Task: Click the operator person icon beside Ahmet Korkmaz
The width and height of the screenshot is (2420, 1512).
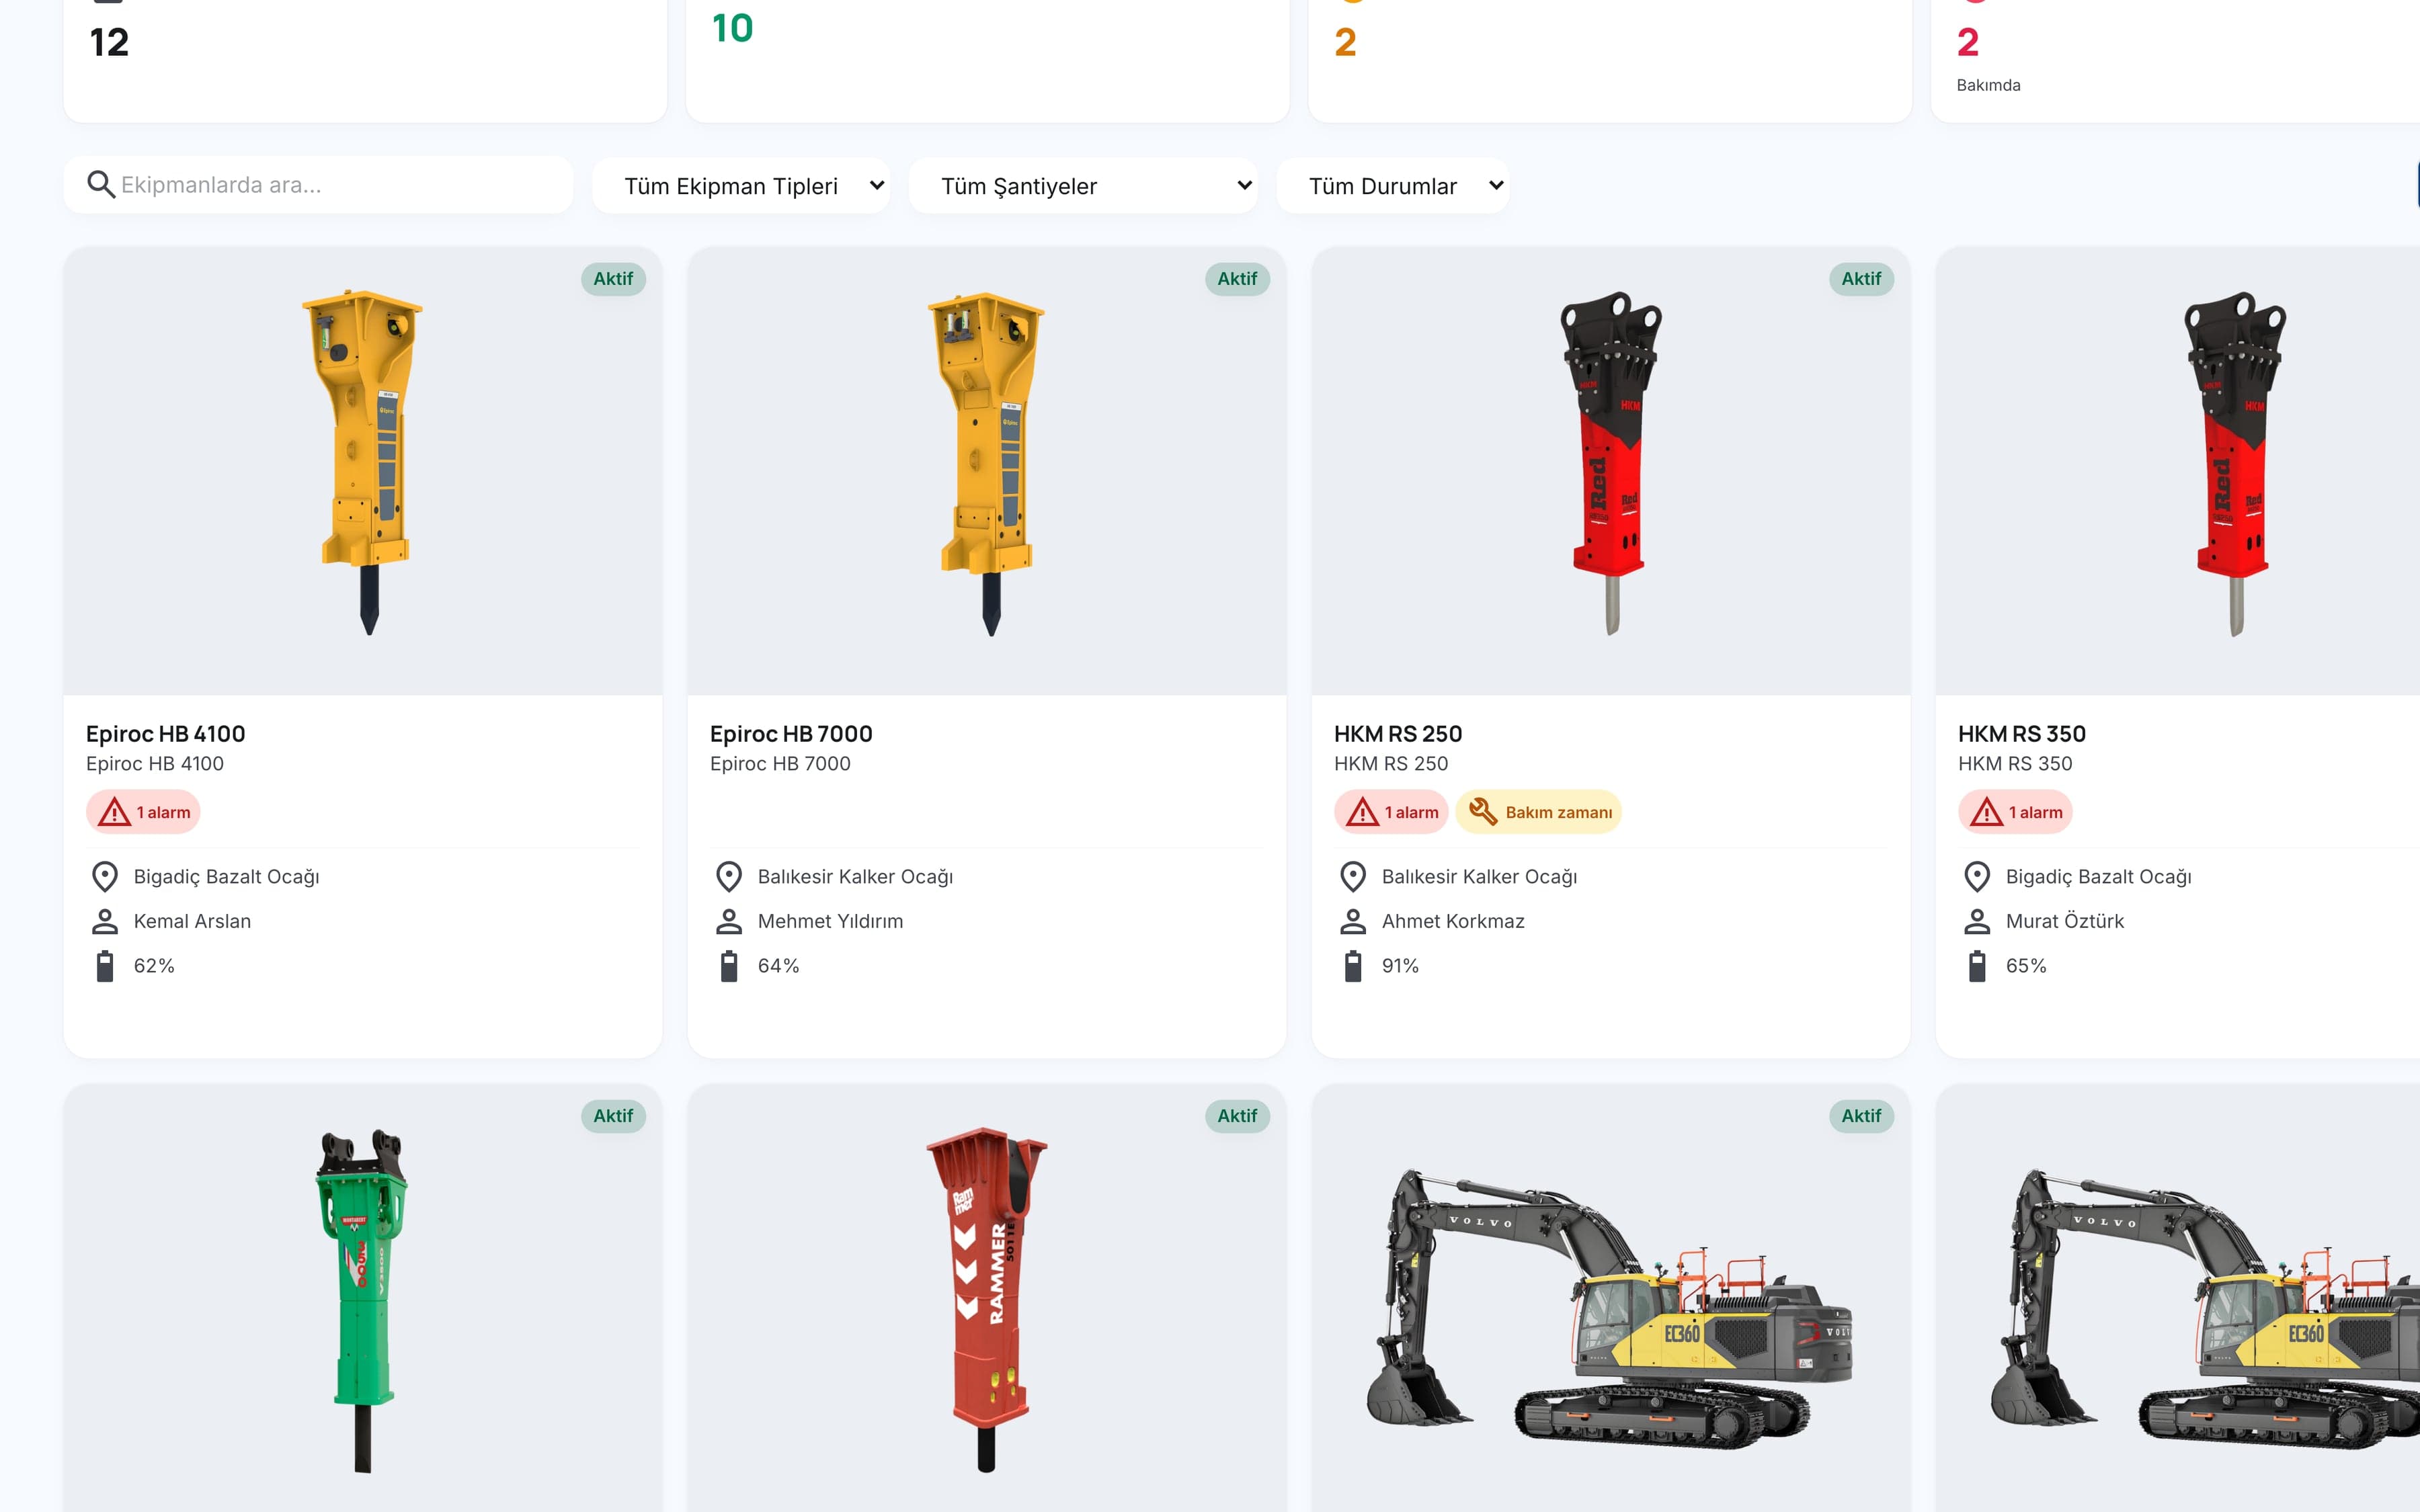Action: coord(1353,921)
